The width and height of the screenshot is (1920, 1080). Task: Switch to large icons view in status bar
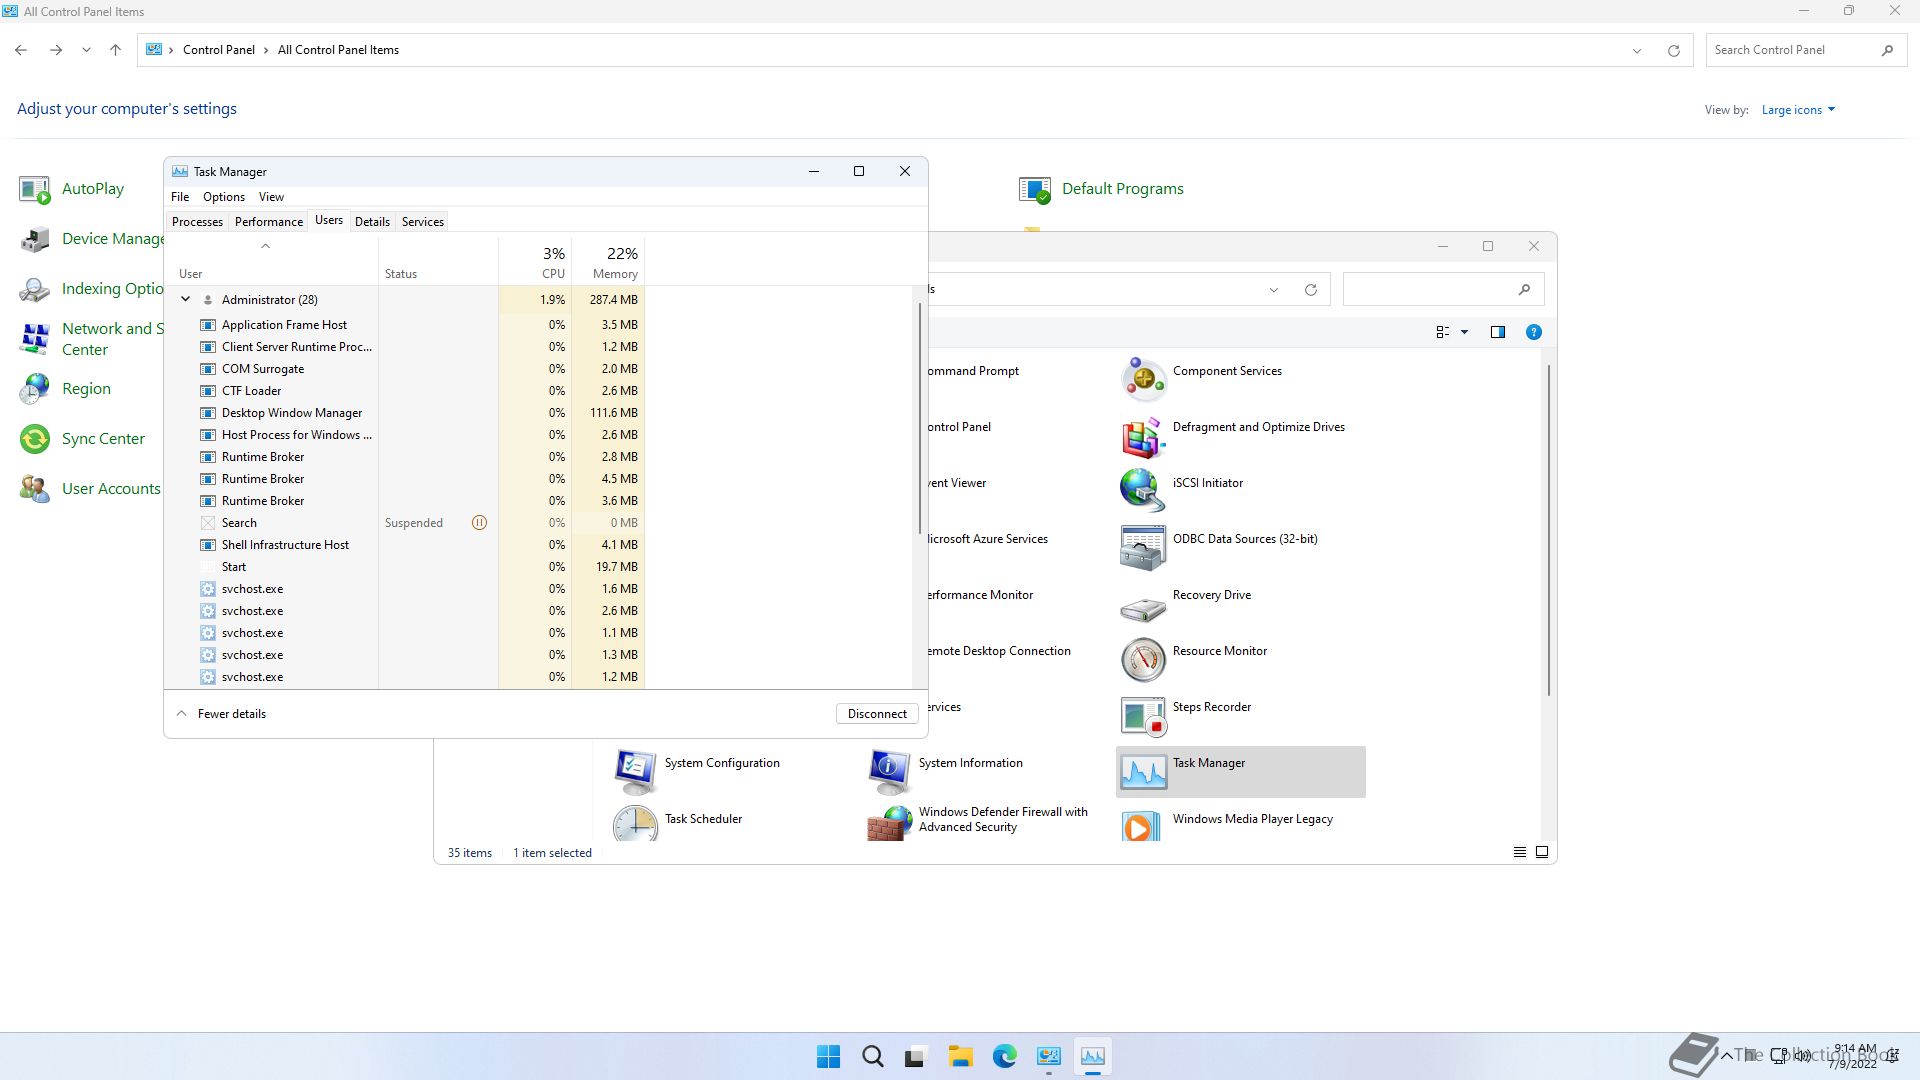1542,852
